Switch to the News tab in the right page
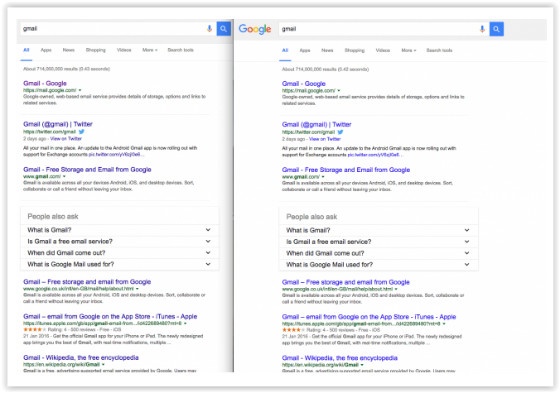The width and height of the screenshot is (560, 393). [327, 50]
